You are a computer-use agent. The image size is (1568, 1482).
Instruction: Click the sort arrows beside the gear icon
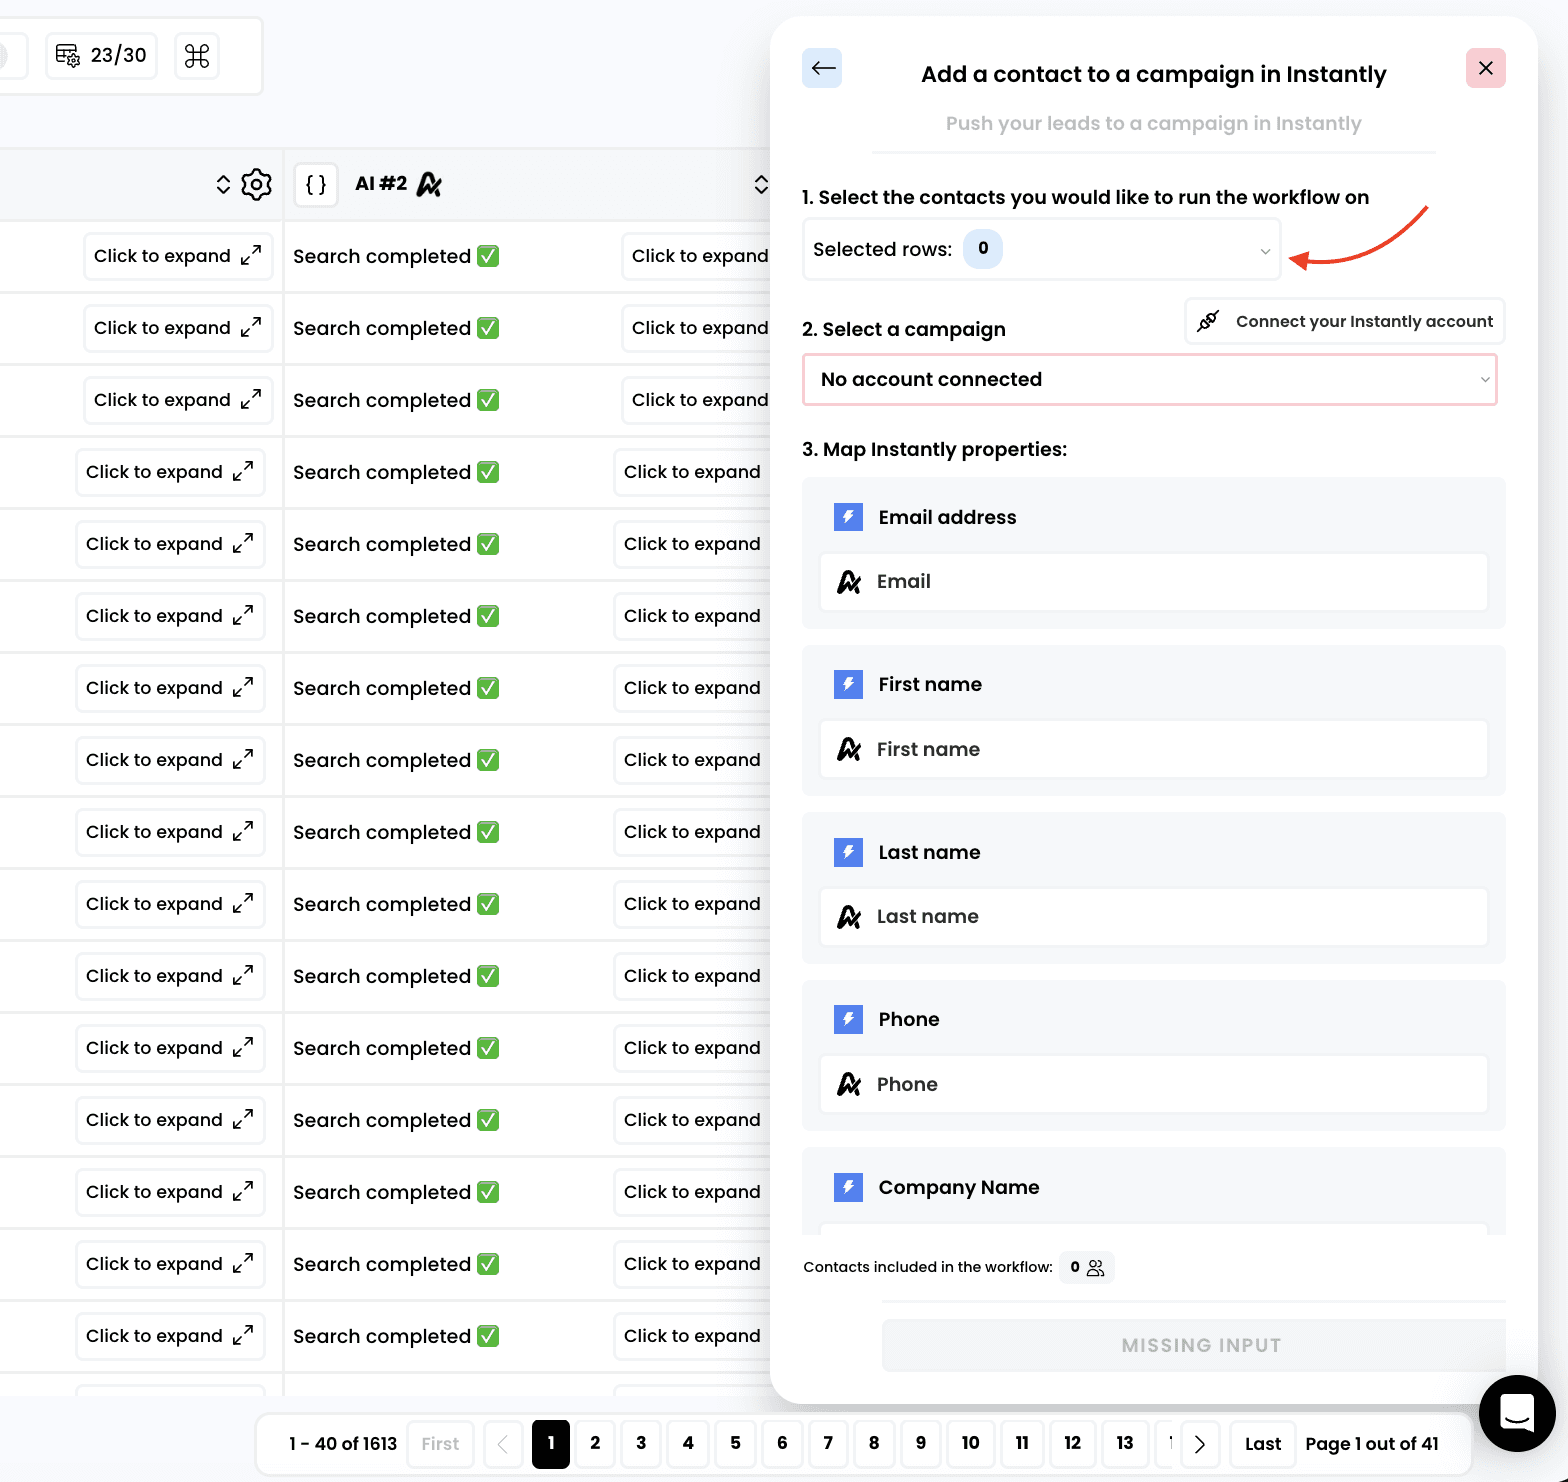(x=223, y=184)
